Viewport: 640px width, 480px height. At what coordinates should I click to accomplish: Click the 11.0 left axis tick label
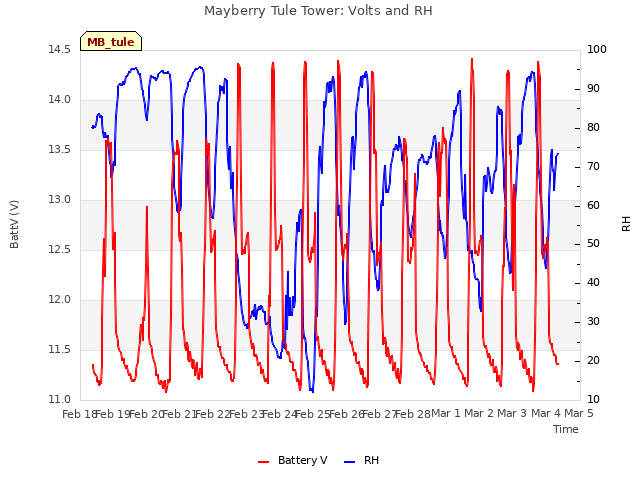tap(60, 400)
